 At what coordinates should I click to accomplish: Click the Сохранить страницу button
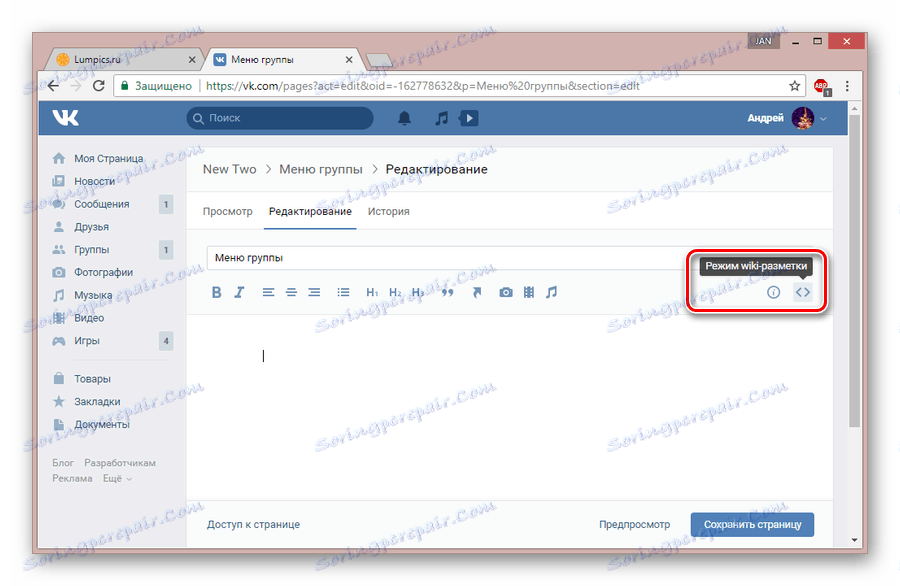click(752, 525)
